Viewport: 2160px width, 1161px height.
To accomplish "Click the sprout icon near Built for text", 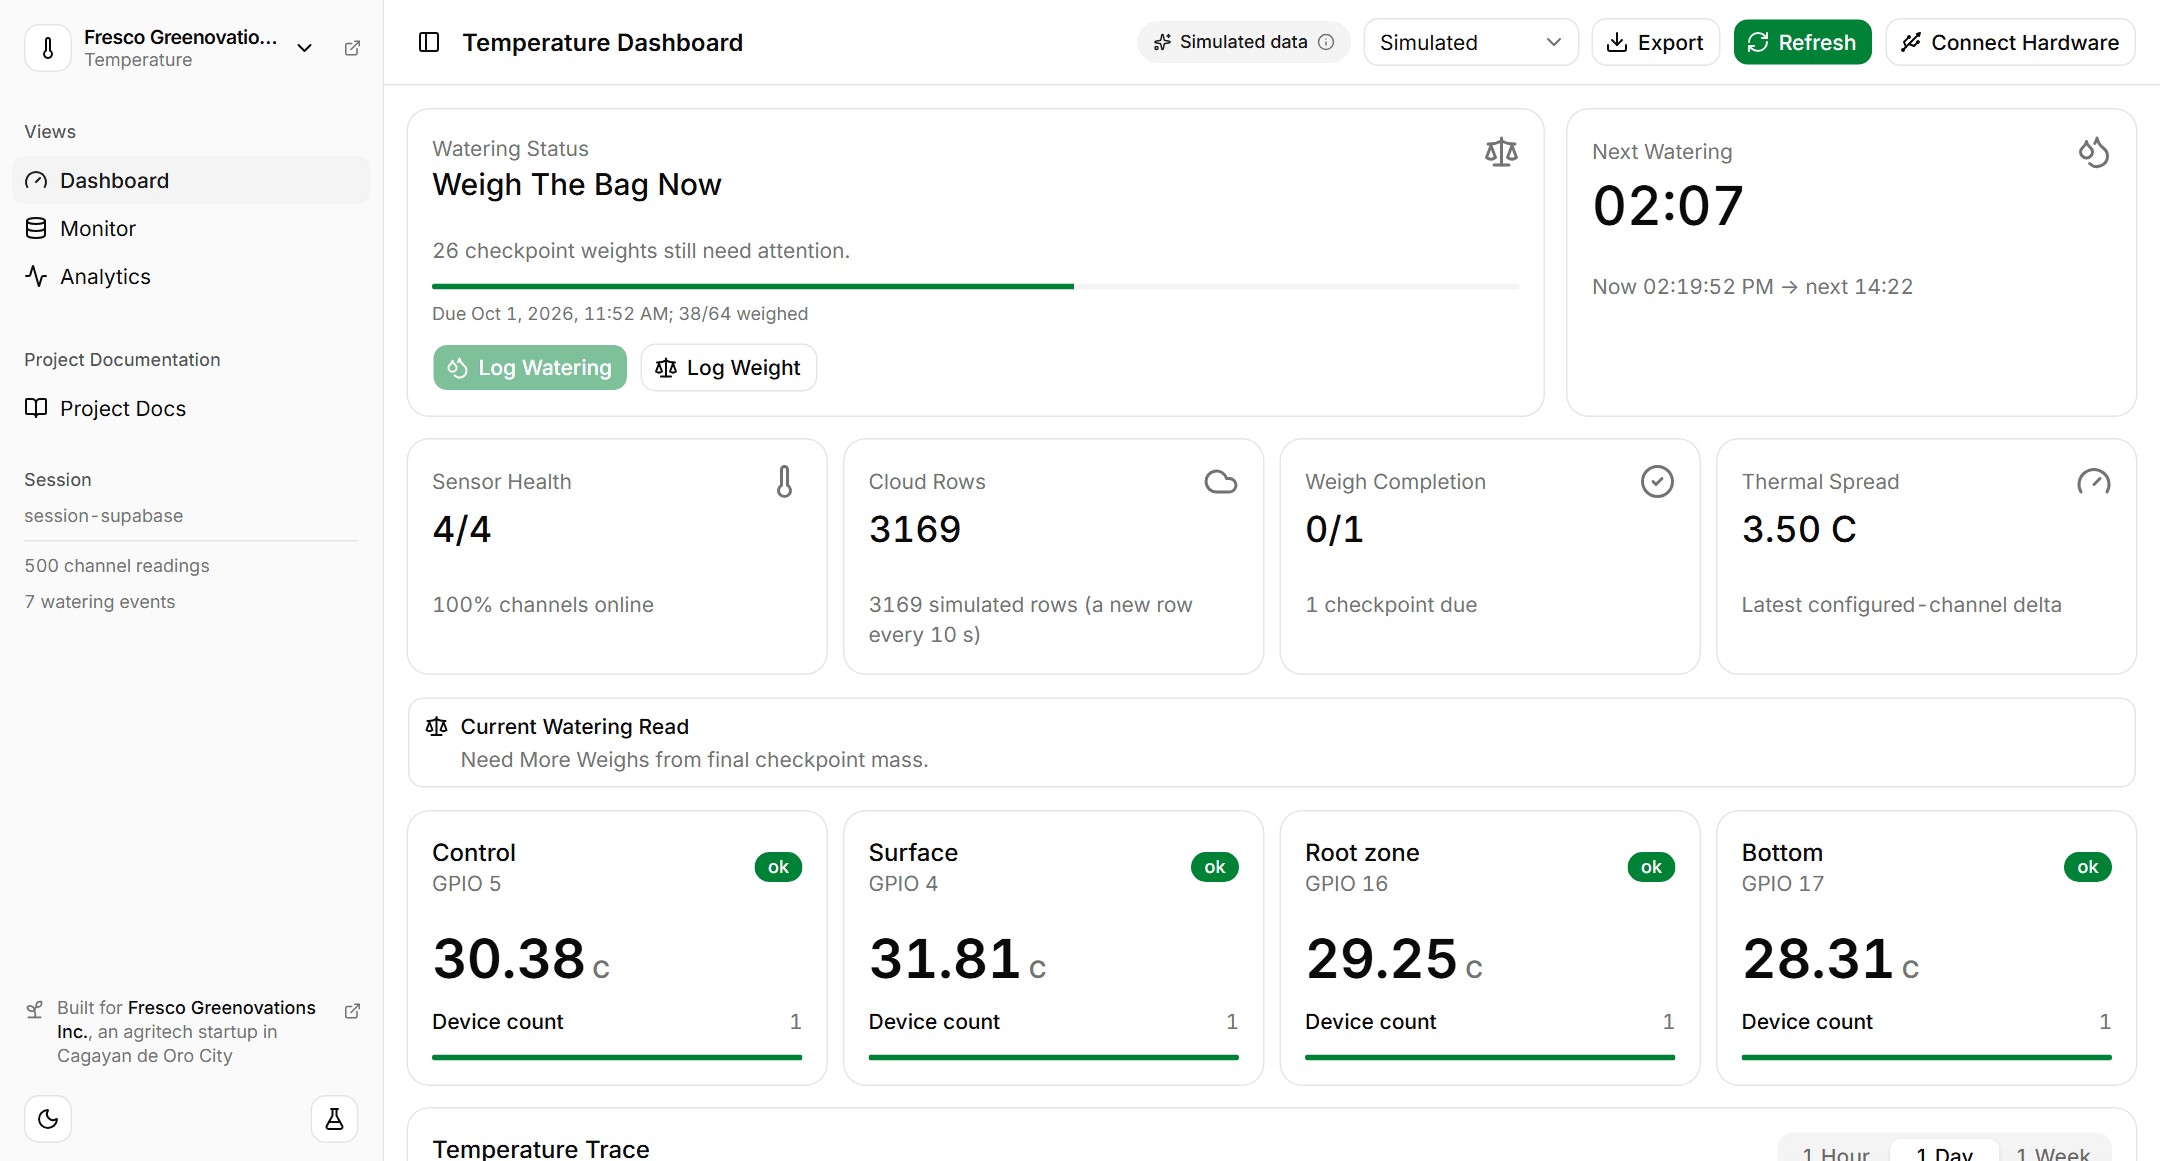I will point(35,1009).
